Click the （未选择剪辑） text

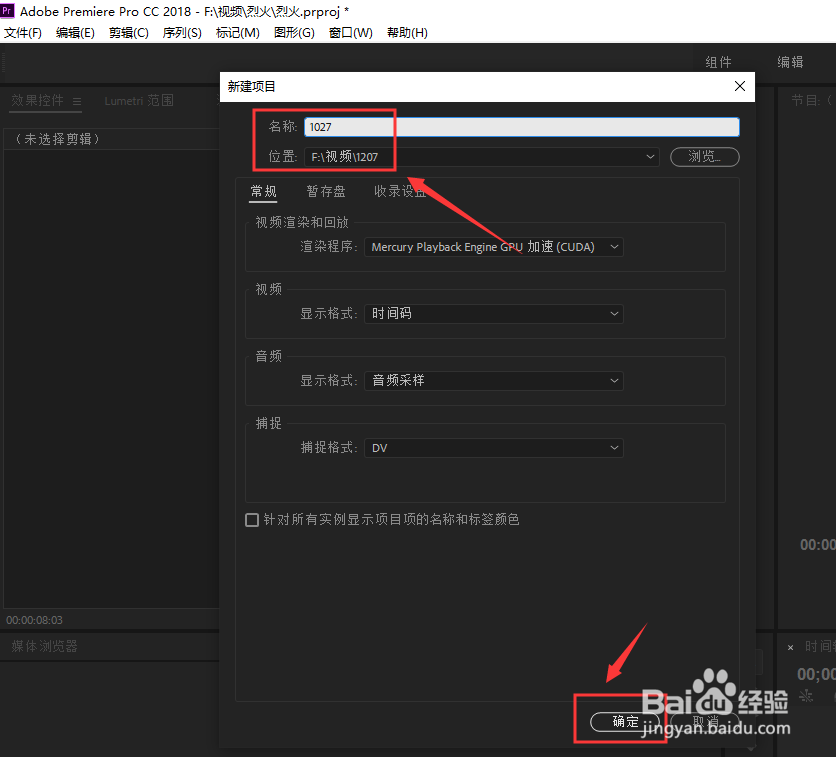(x=58, y=139)
